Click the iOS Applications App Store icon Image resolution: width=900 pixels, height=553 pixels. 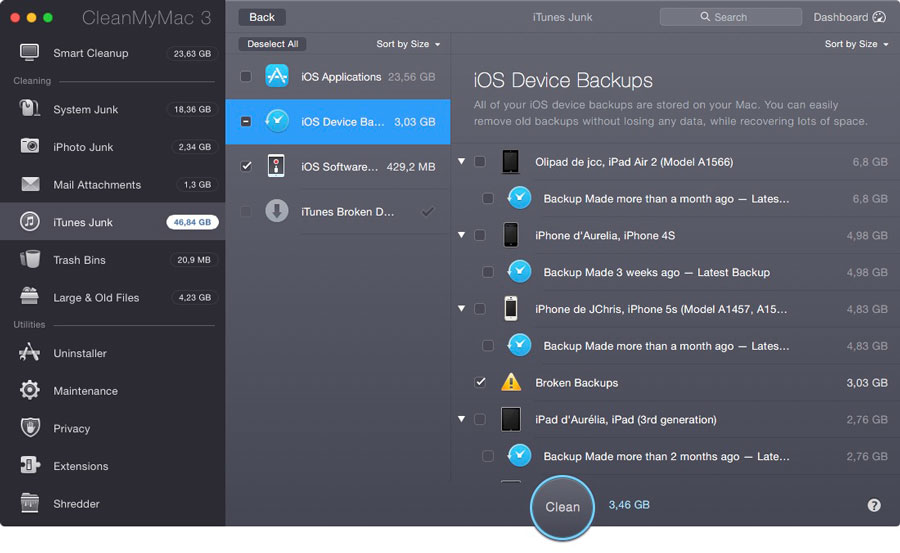(277, 76)
